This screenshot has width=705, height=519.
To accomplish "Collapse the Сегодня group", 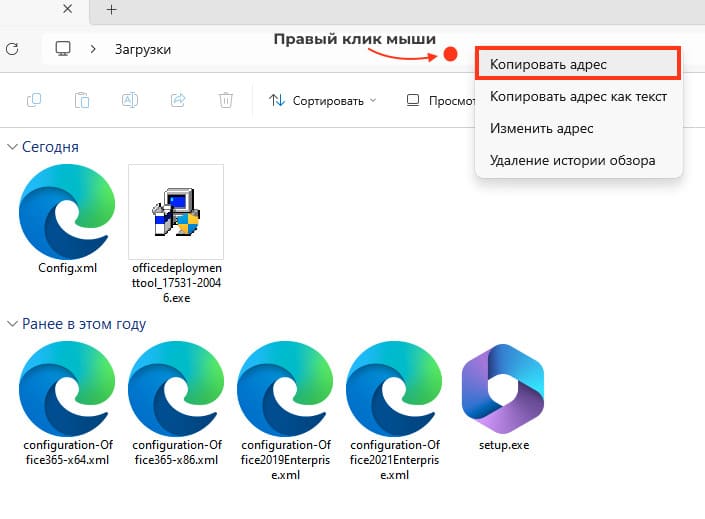I will click(x=13, y=147).
